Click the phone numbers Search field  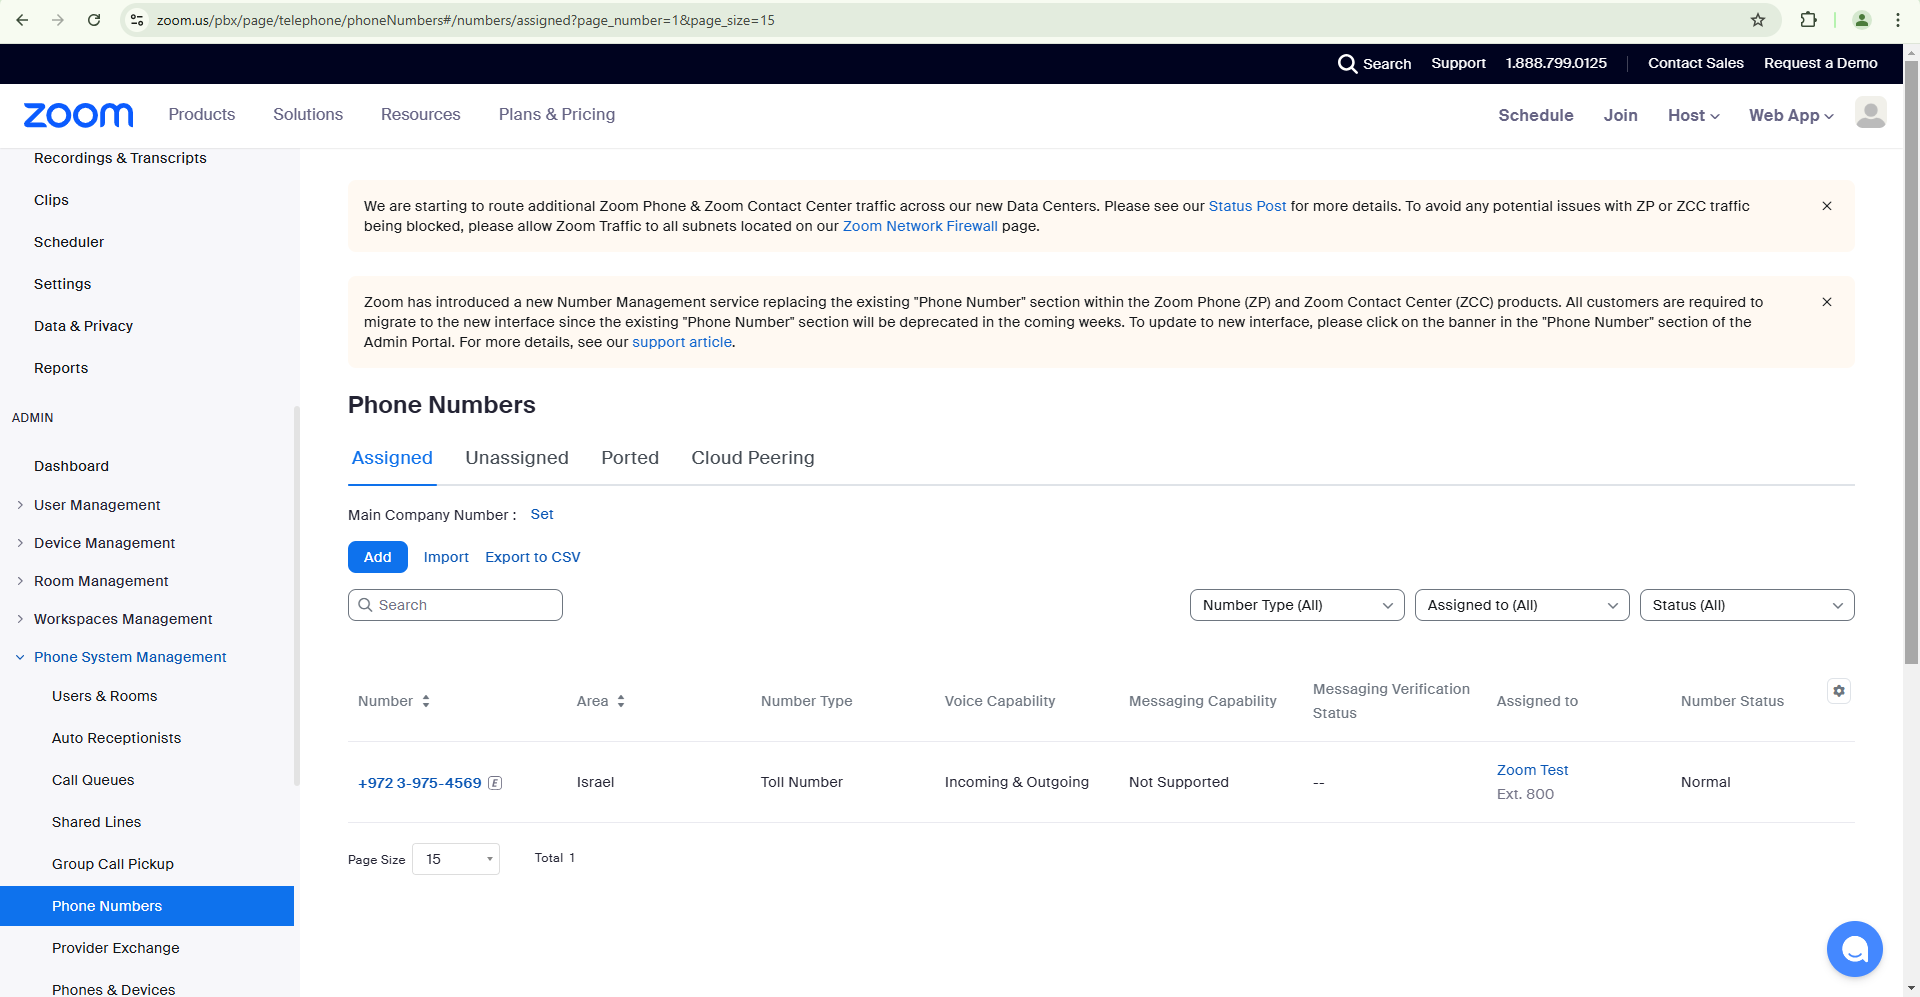coord(455,605)
